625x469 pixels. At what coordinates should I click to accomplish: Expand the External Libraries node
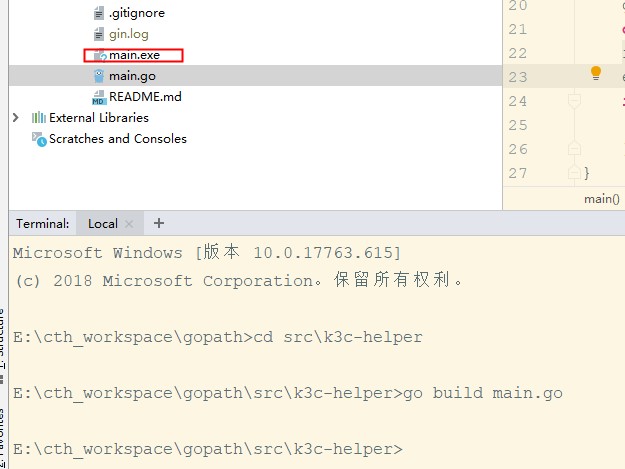(16, 118)
